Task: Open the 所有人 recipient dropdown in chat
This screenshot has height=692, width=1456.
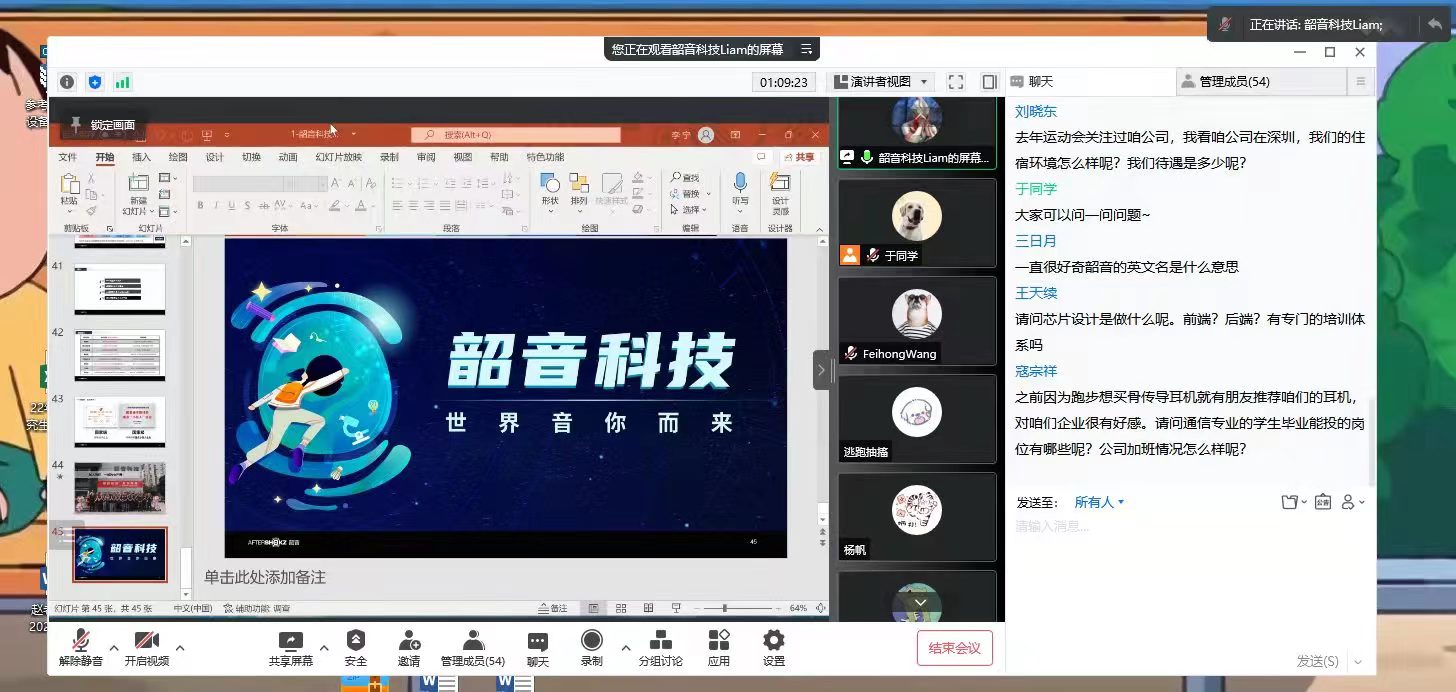Action: click(x=1095, y=502)
